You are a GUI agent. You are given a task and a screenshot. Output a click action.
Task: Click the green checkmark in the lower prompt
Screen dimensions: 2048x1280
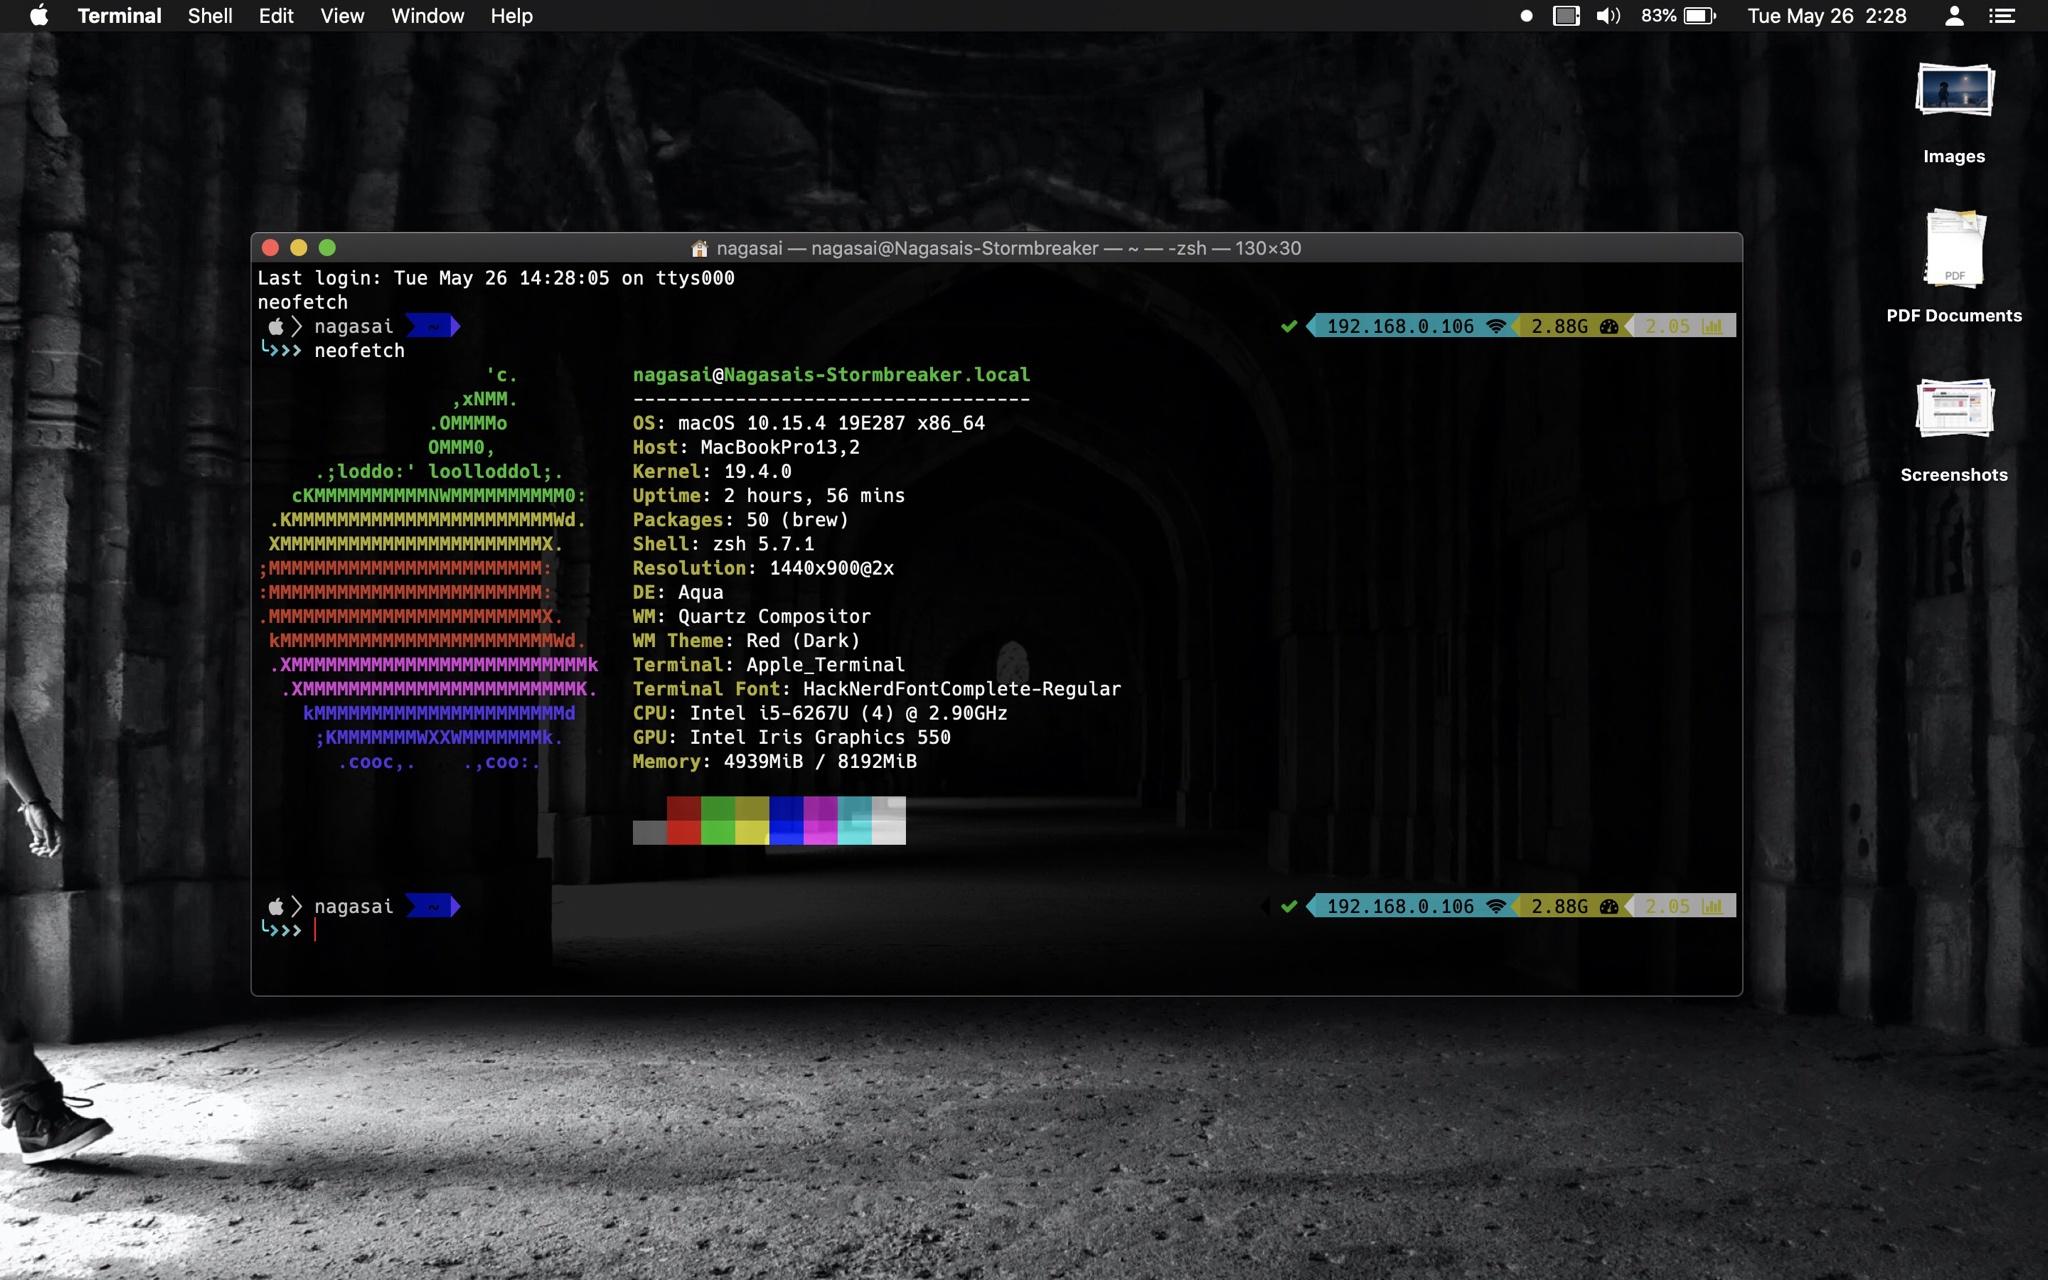(1289, 906)
